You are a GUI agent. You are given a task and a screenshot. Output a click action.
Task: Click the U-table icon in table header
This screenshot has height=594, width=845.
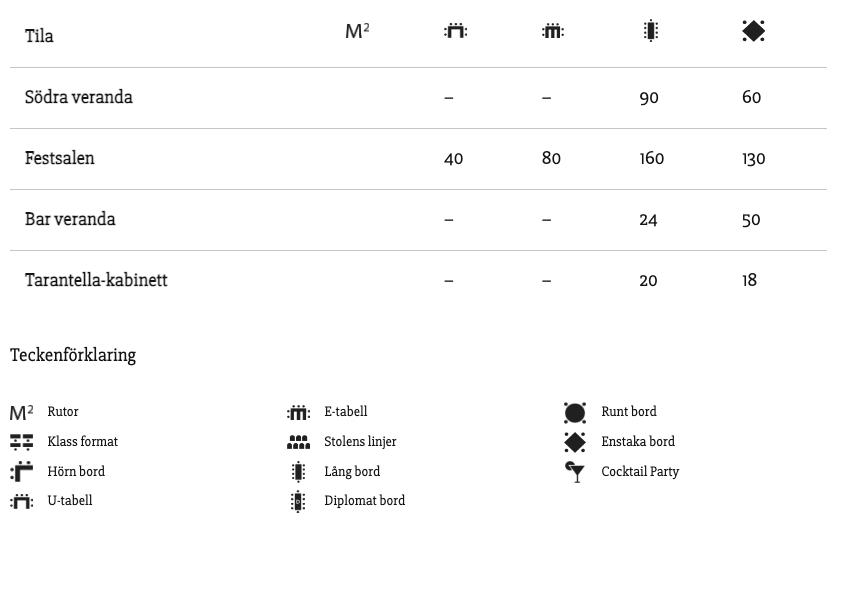(455, 31)
